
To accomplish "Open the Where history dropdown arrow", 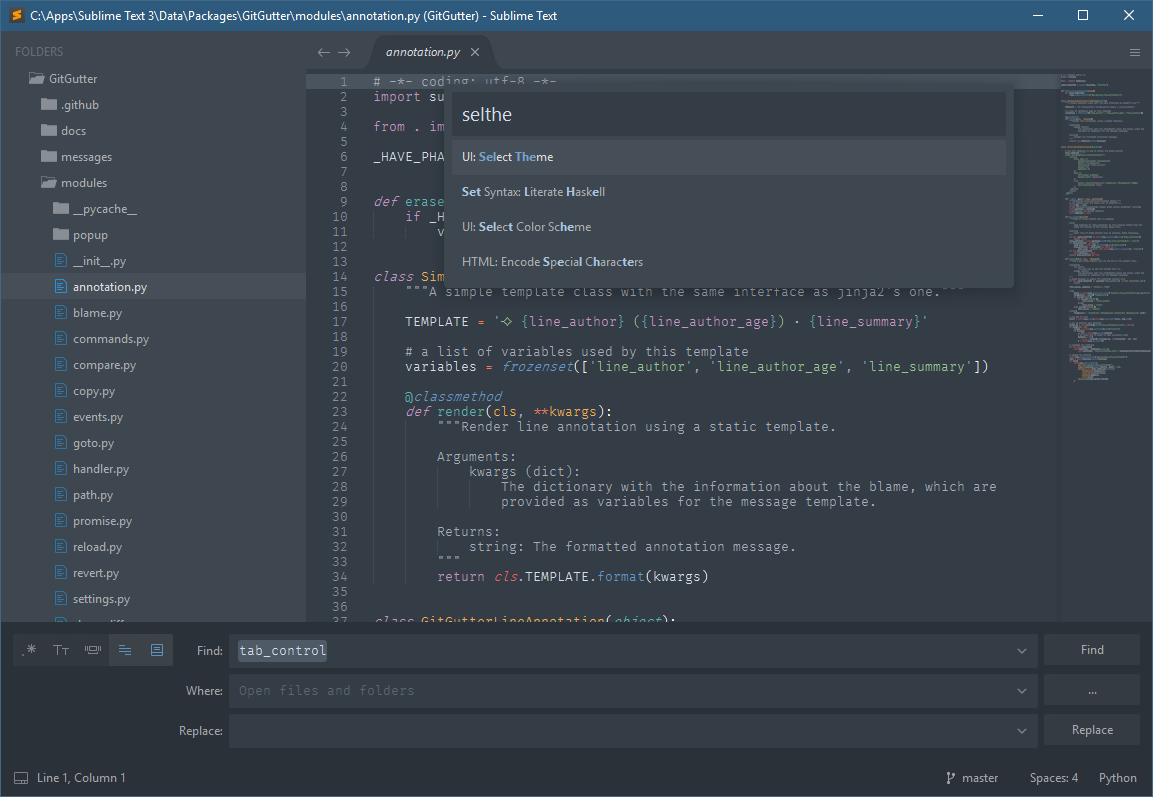I will coord(1021,691).
